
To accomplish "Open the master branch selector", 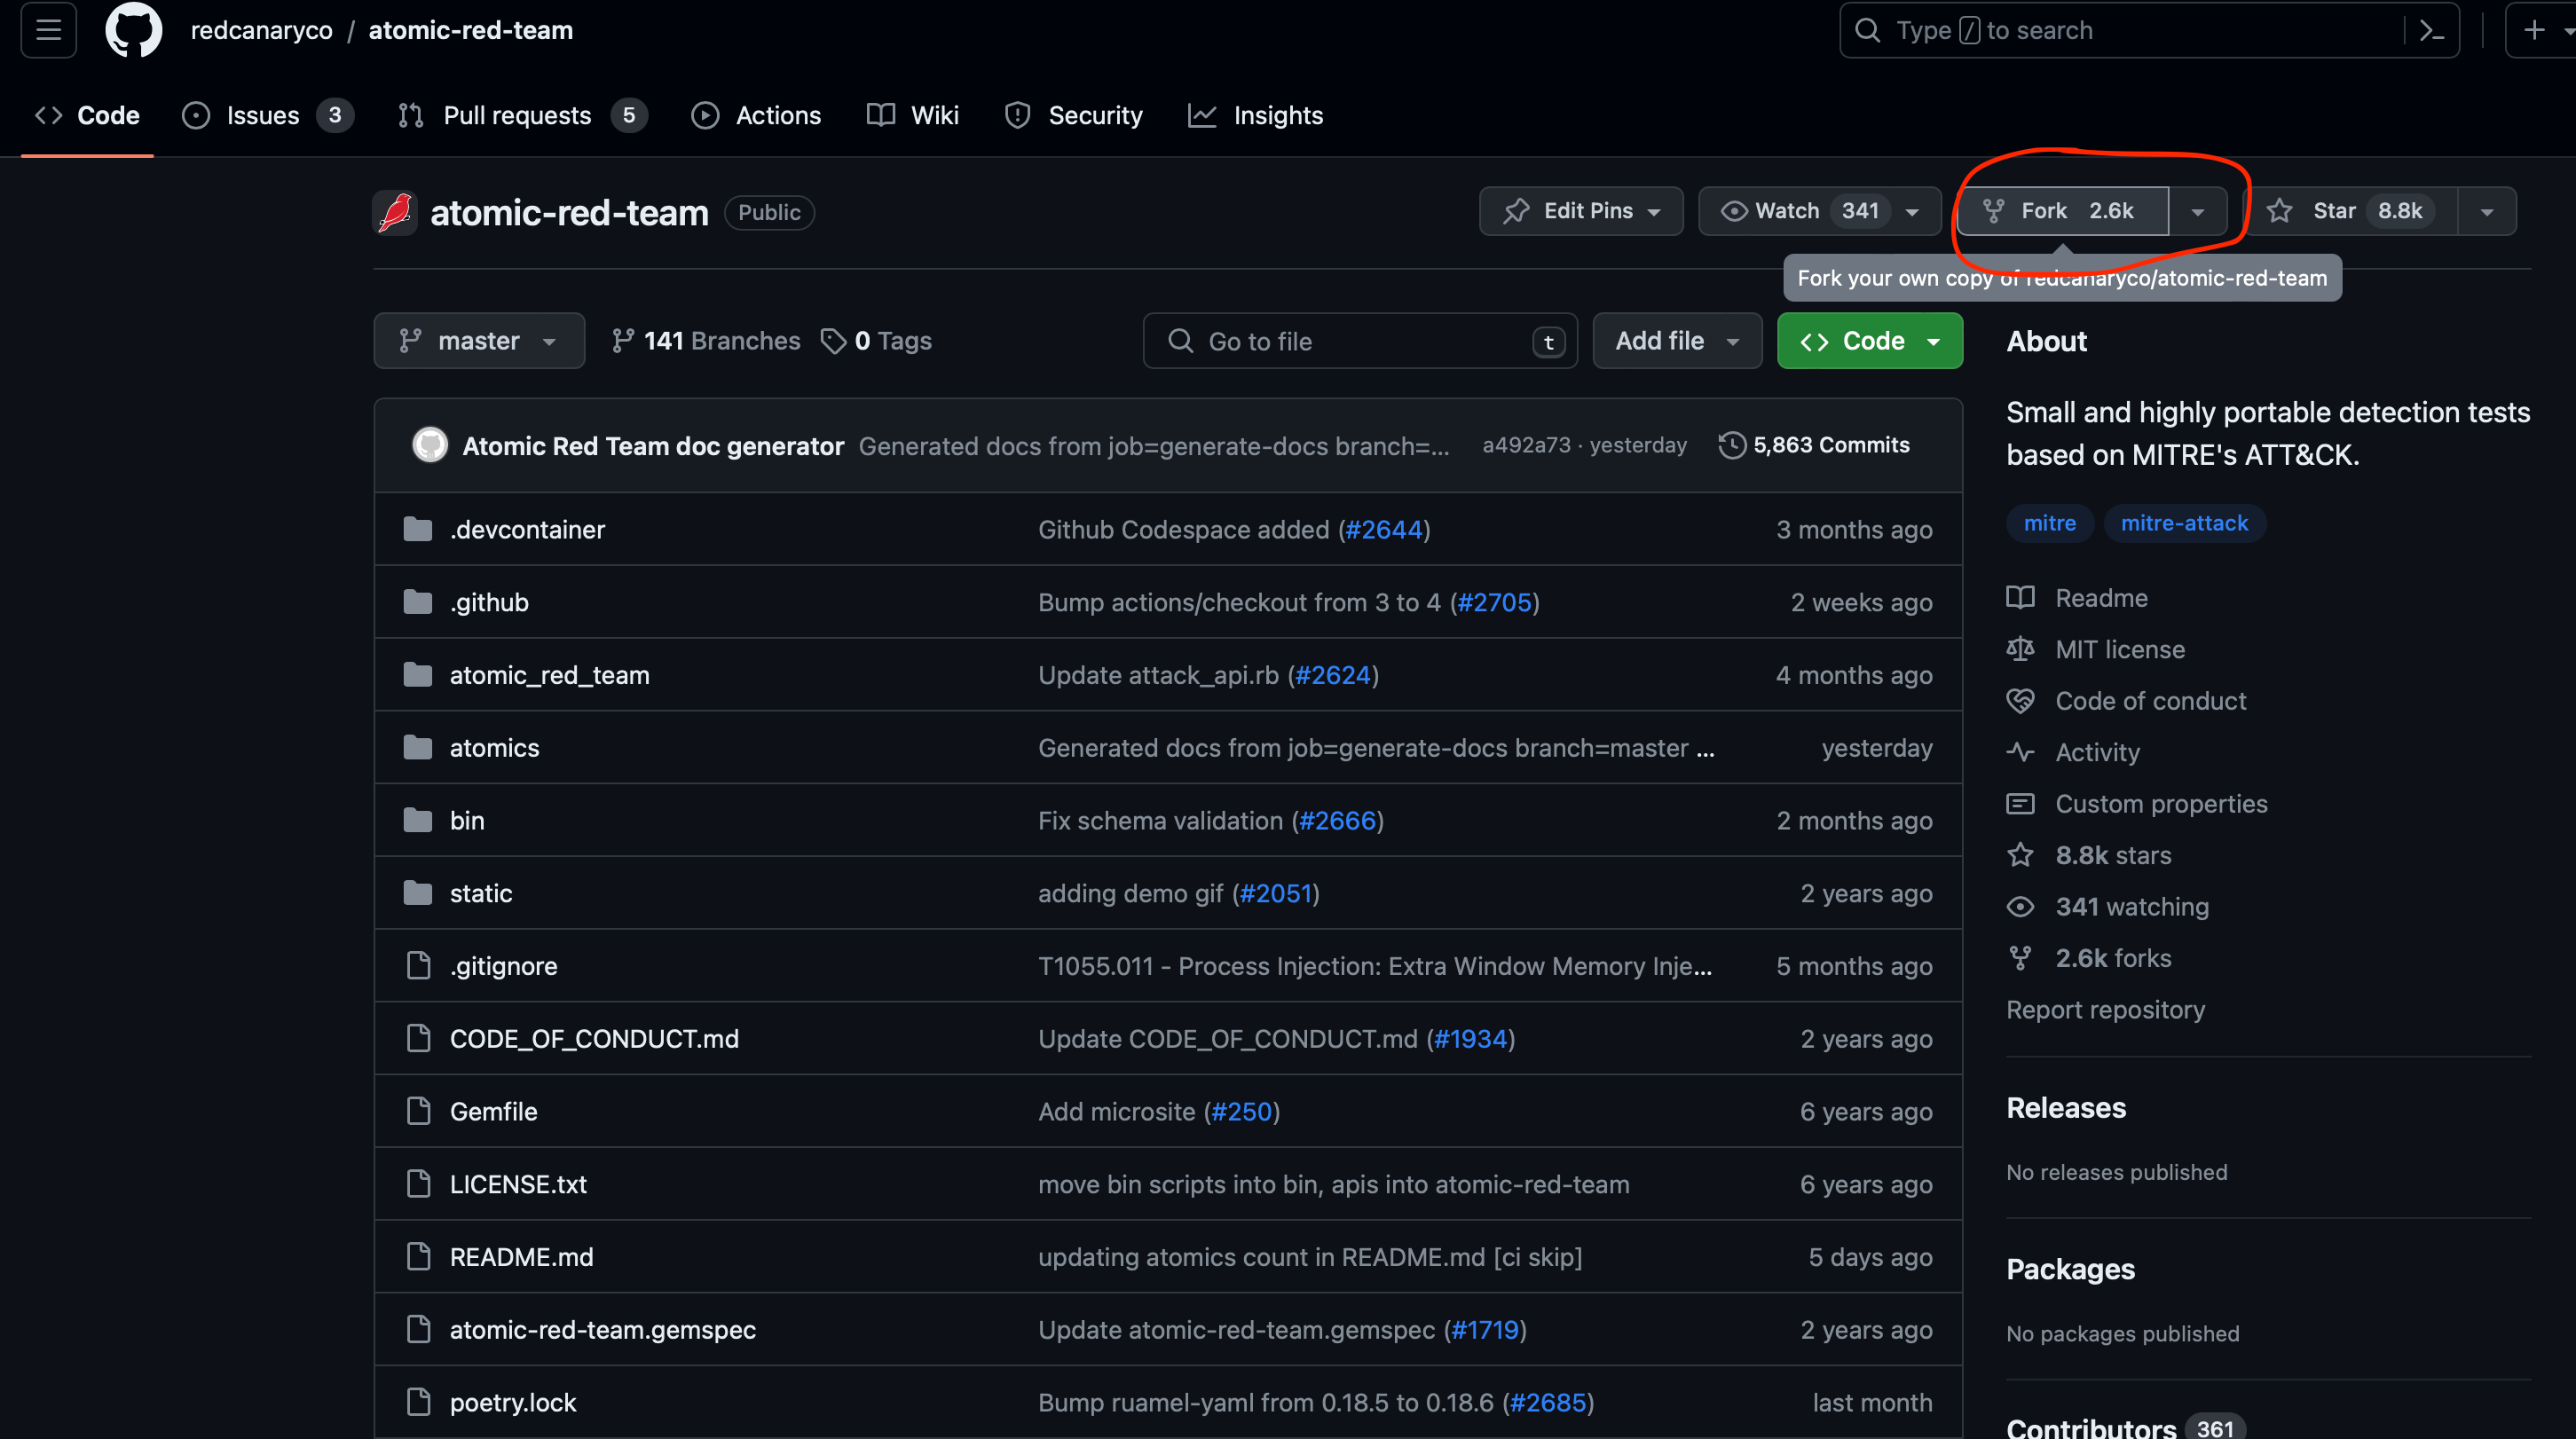I will coord(479,341).
